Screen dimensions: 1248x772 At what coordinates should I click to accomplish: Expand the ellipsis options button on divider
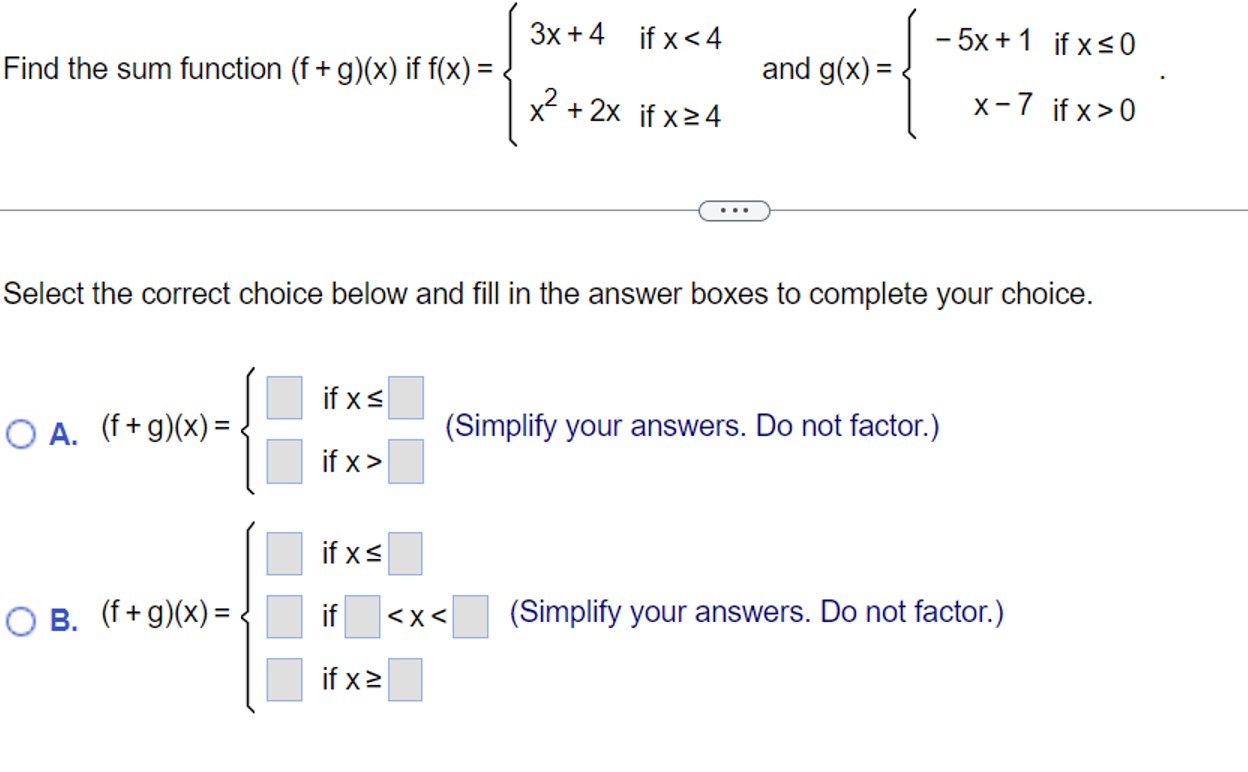(733, 208)
